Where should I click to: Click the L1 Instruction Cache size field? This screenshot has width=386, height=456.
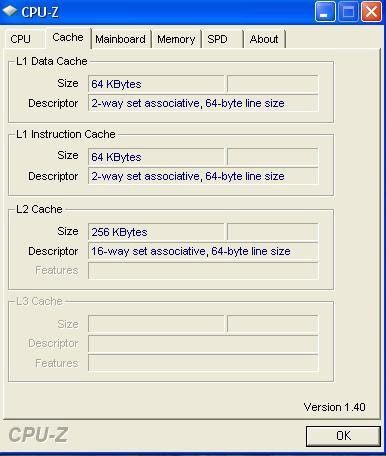coord(156,157)
